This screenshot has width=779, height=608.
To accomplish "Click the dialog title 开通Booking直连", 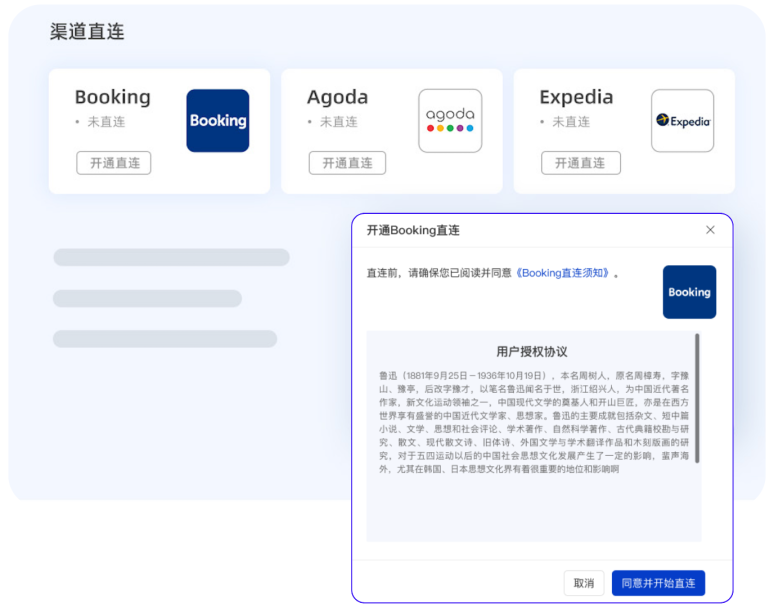I will (413, 230).
